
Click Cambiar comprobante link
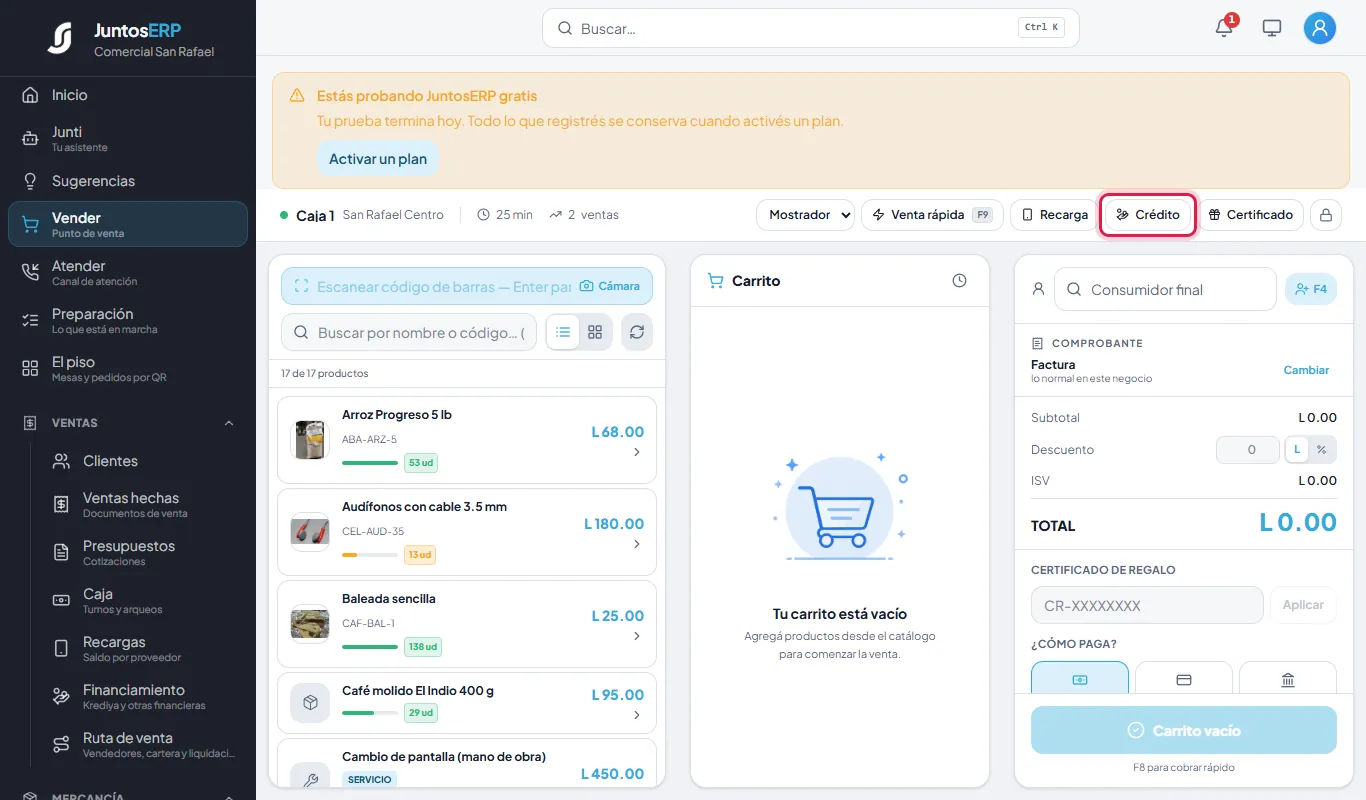[x=1306, y=370]
